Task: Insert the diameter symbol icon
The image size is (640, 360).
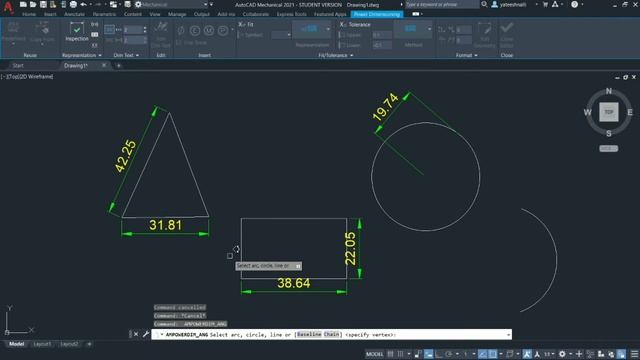Action: (x=181, y=31)
